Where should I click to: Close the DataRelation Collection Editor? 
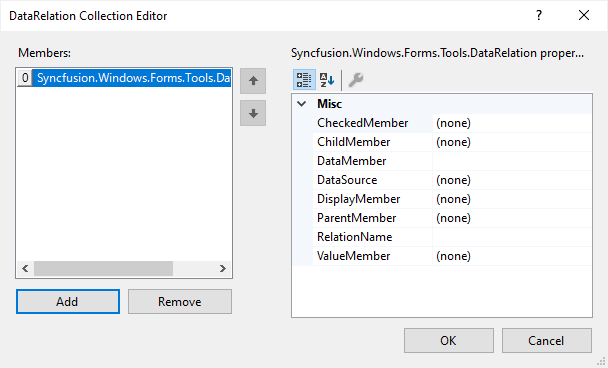coord(584,16)
